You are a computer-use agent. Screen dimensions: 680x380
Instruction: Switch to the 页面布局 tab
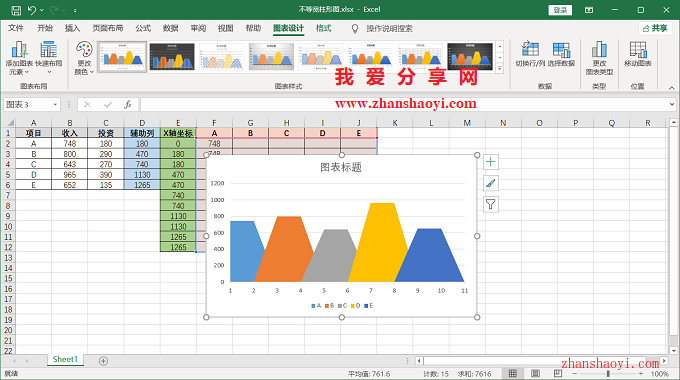[x=108, y=28]
